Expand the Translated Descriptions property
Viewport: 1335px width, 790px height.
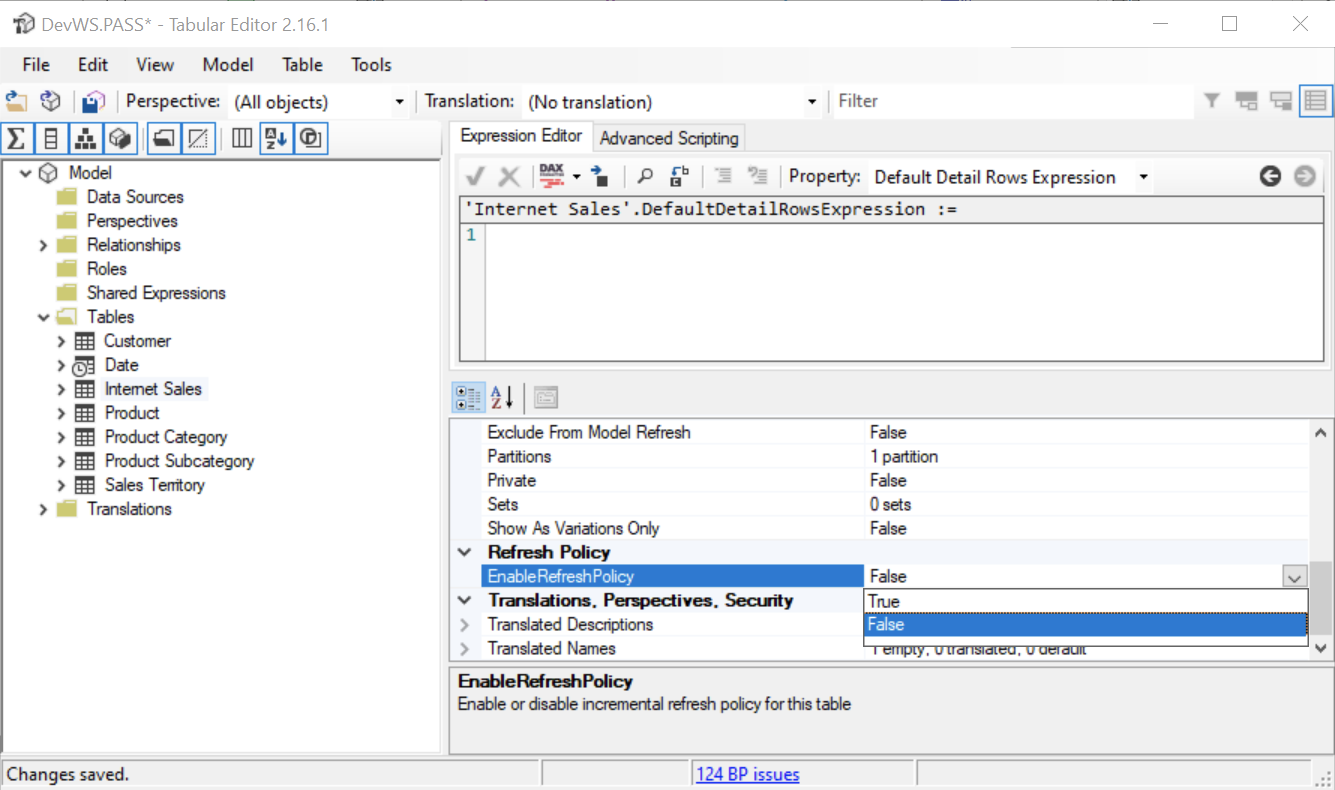(465, 624)
